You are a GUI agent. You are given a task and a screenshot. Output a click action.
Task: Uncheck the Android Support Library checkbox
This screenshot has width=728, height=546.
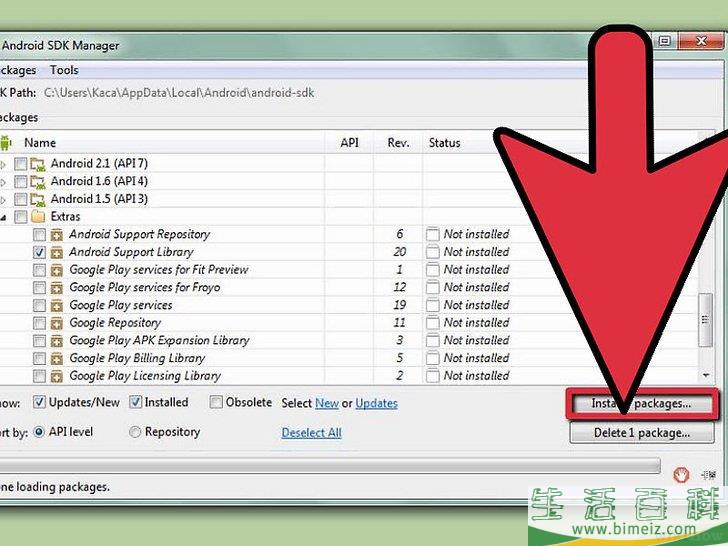pyautogui.click(x=39, y=253)
